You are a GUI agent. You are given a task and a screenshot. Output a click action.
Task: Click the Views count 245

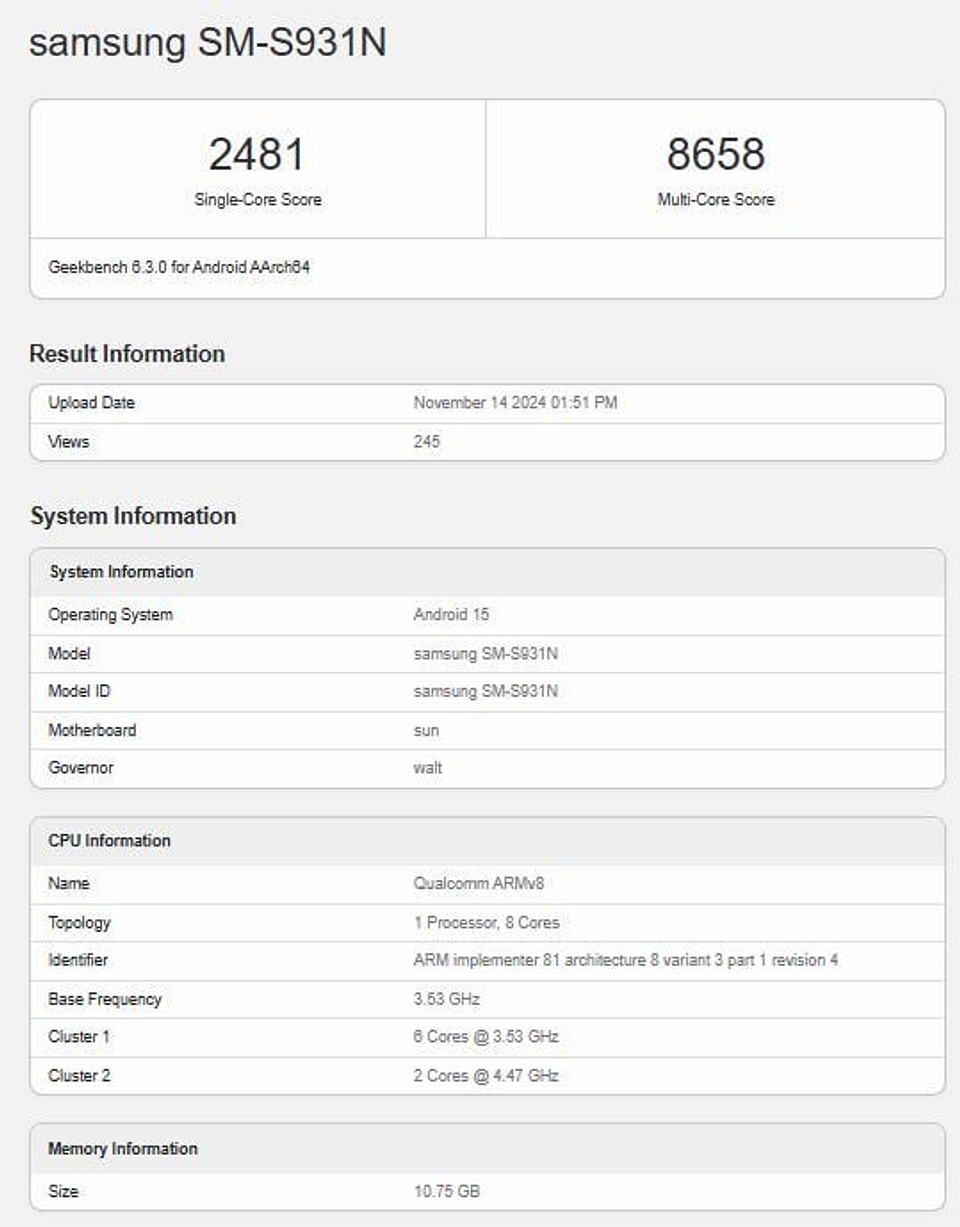pos(424,441)
